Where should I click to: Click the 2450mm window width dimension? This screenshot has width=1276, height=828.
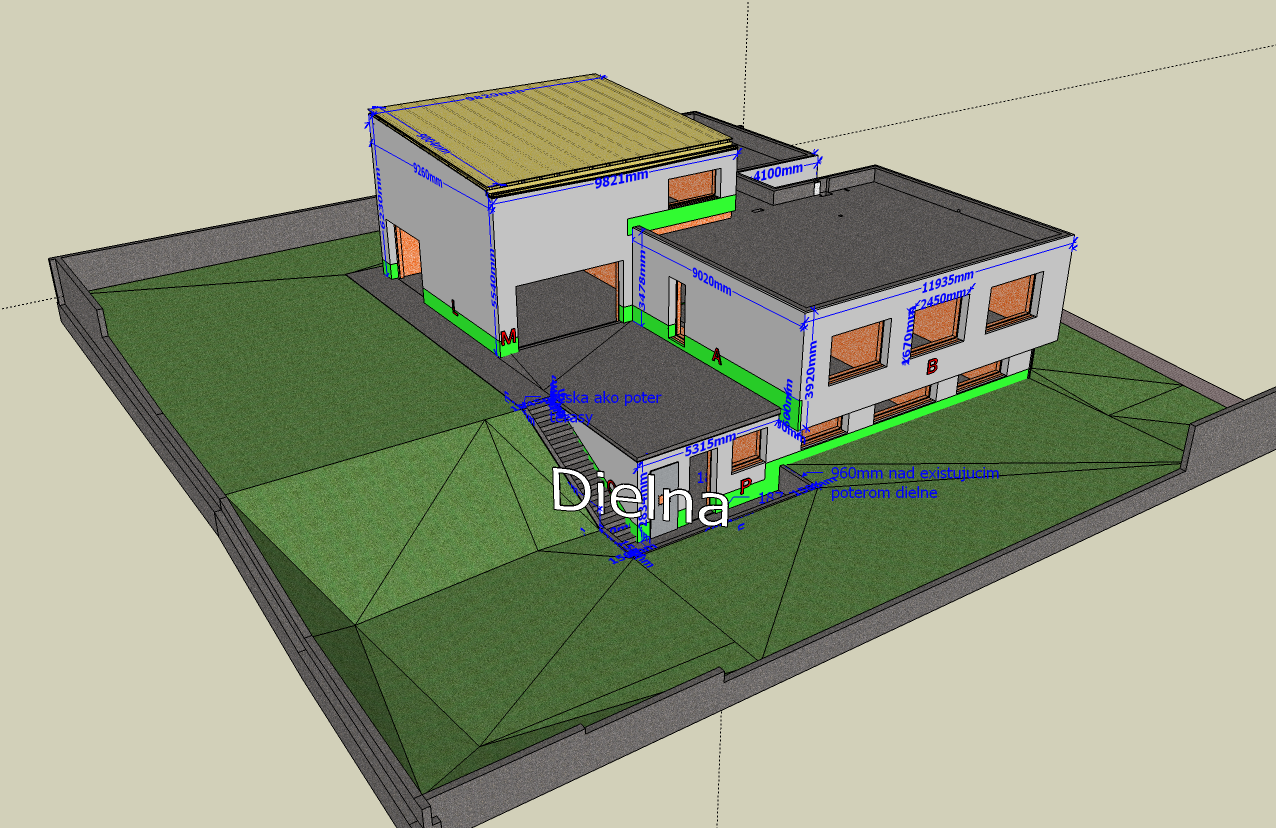pyautogui.click(x=942, y=299)
